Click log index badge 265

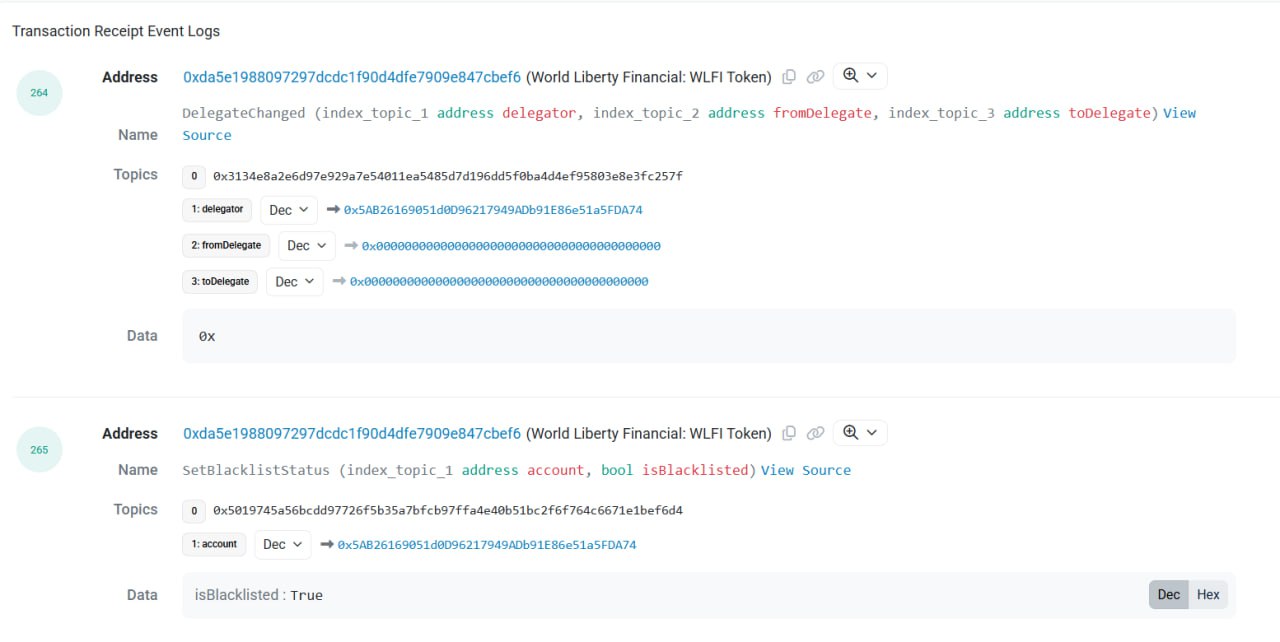click(x=39, y=450)
